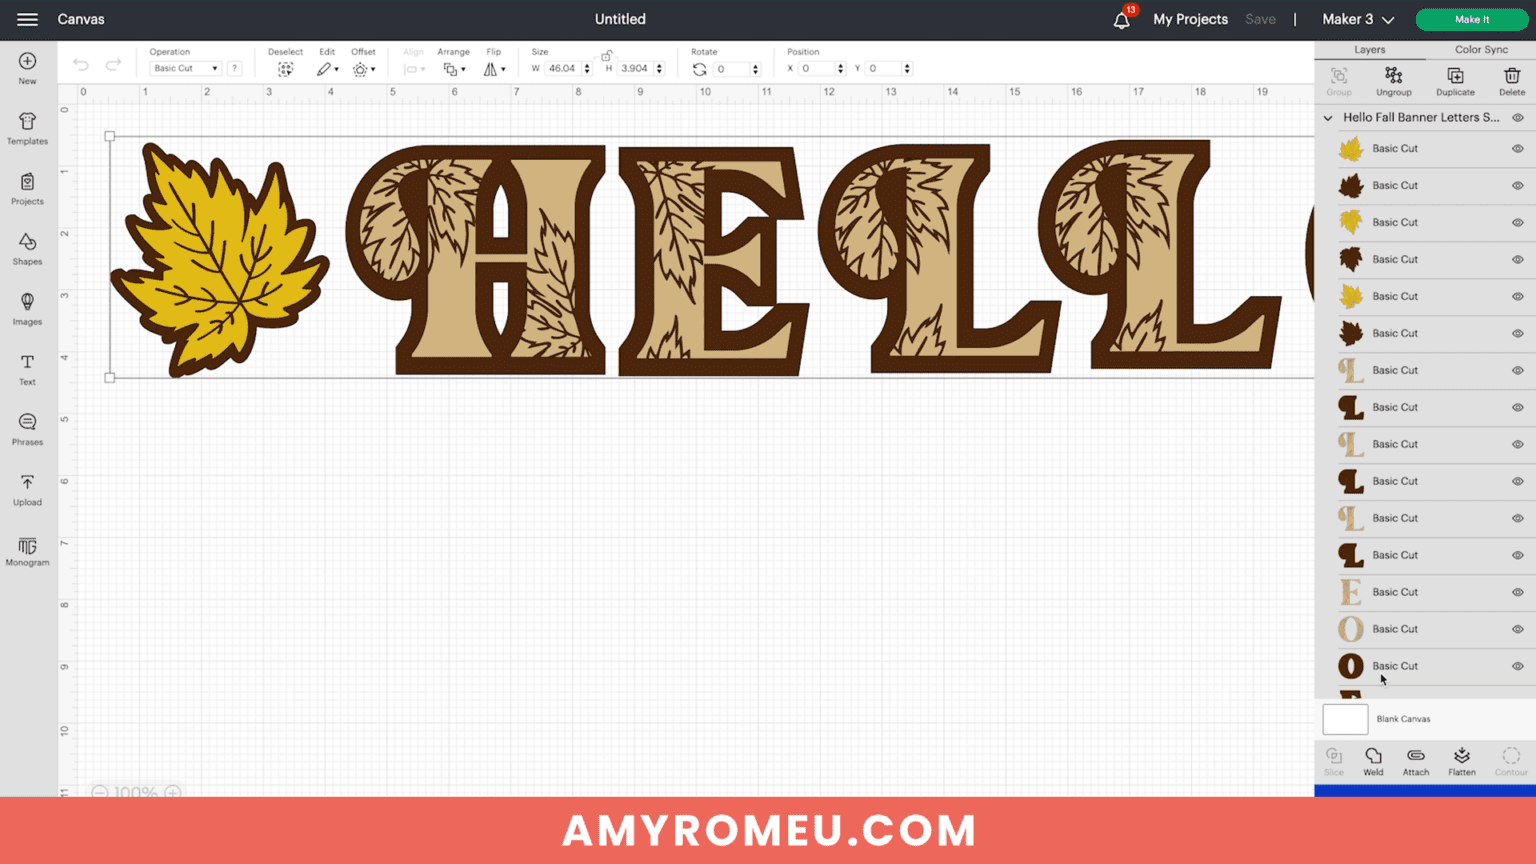Click the Make It button
This screenshot has width=1536, height=864.
tap(1471, 19)
